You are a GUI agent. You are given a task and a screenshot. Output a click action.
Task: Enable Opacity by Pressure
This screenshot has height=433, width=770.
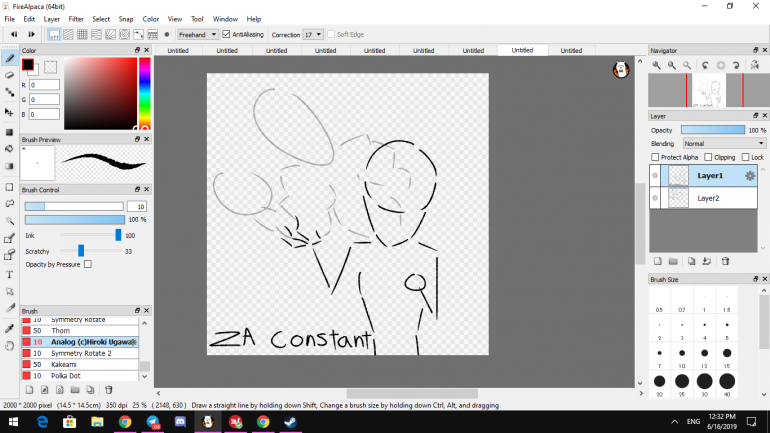pyautogui.click(x=87, y=265)
